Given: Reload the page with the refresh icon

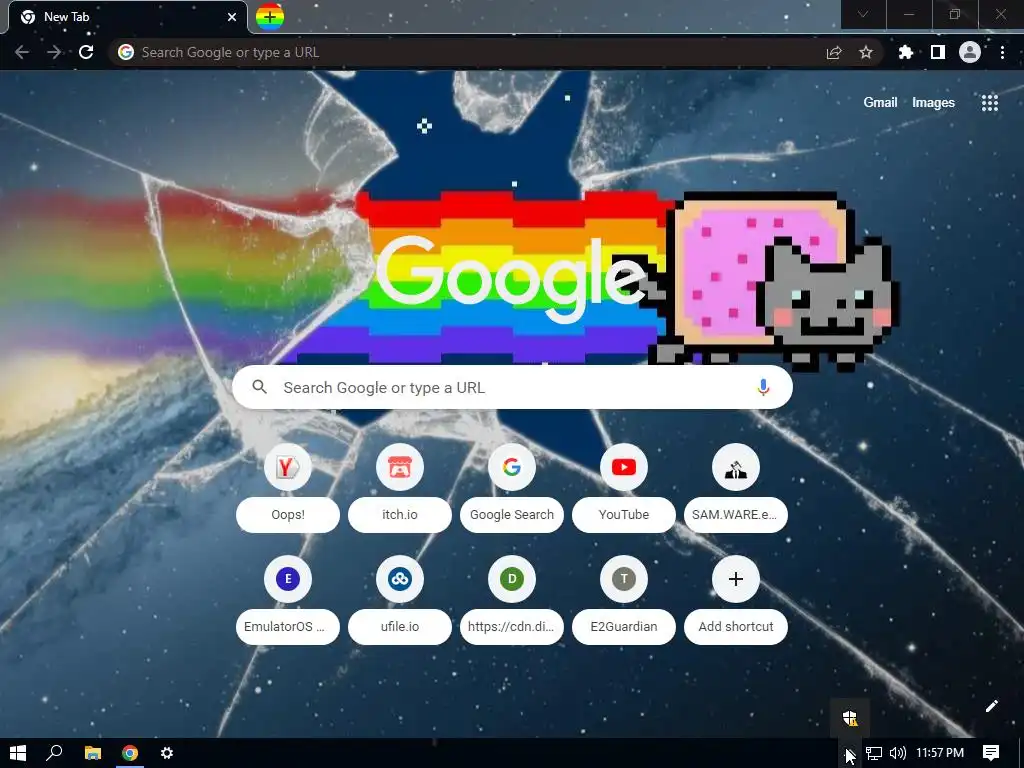Looking at the screenshot, I should pyautogui.click(x=86, y=52).
